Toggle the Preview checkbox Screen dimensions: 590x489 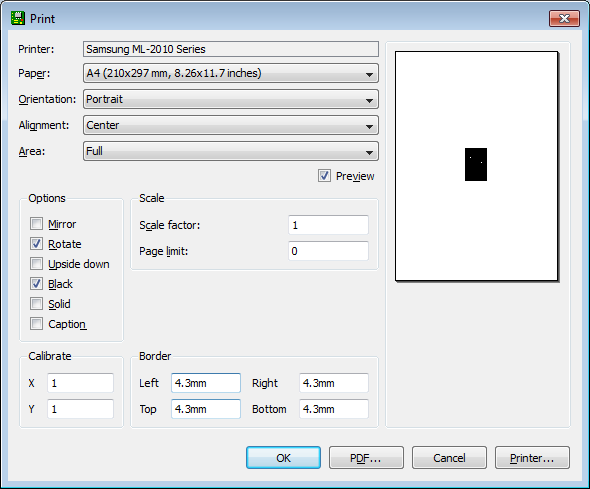click(324, 176)
